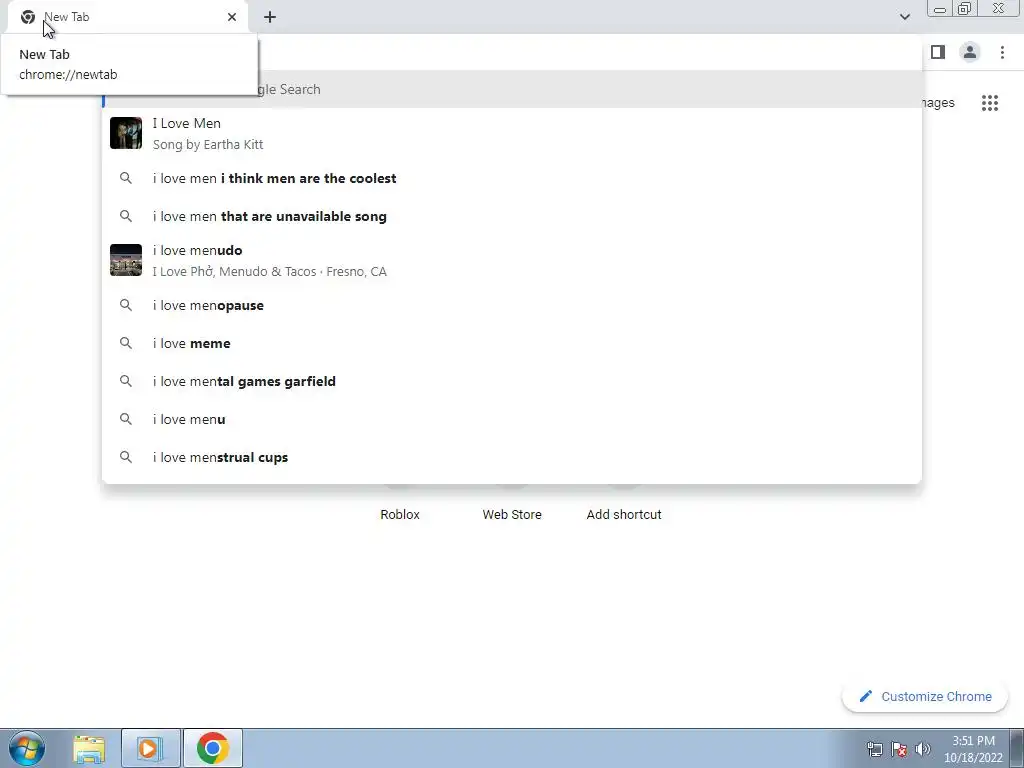Open the Web Store shortcut
This screenshot has width=1024, height=768.
(x=512, y=515)
